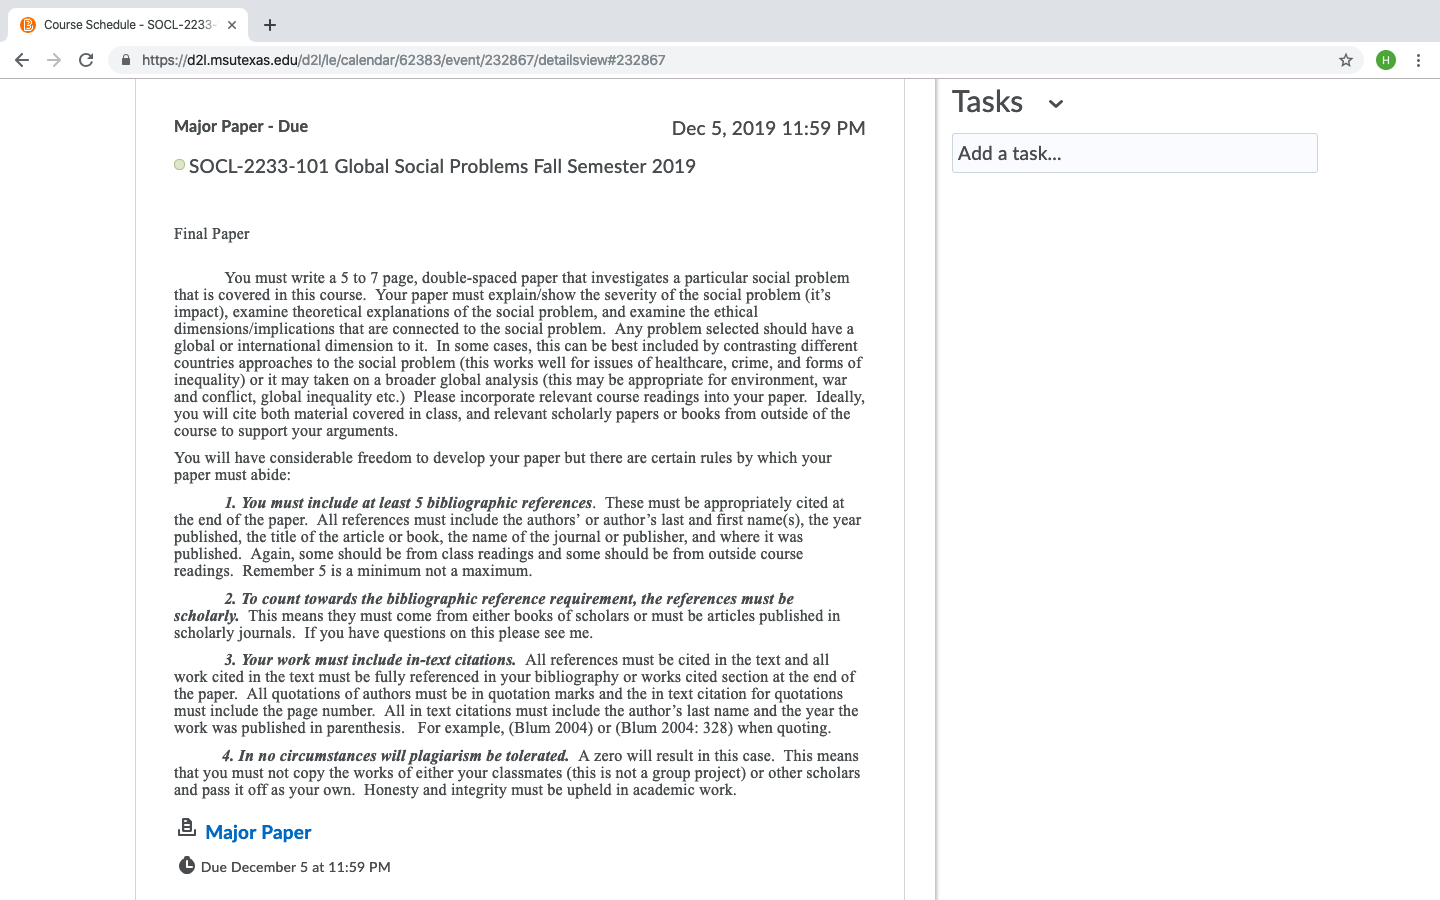Open the Tasks heading menu
The image size is (1440, 900).
tap(987, 102)
